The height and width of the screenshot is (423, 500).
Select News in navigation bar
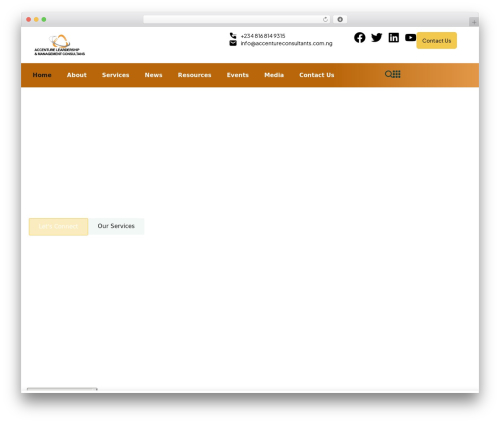coord(153,75)
